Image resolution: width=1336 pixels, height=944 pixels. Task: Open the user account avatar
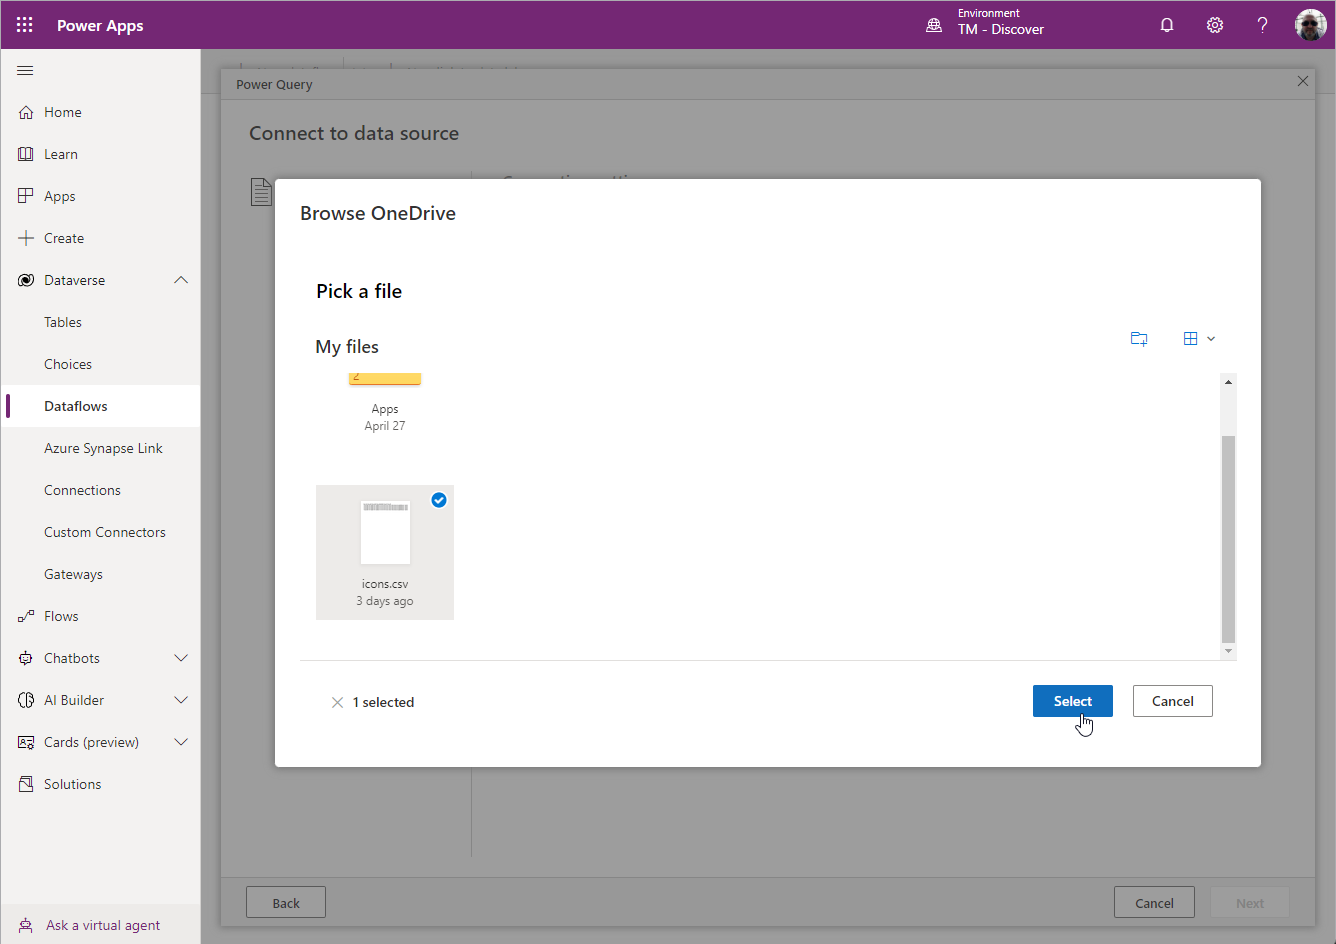pos(1311,25)
